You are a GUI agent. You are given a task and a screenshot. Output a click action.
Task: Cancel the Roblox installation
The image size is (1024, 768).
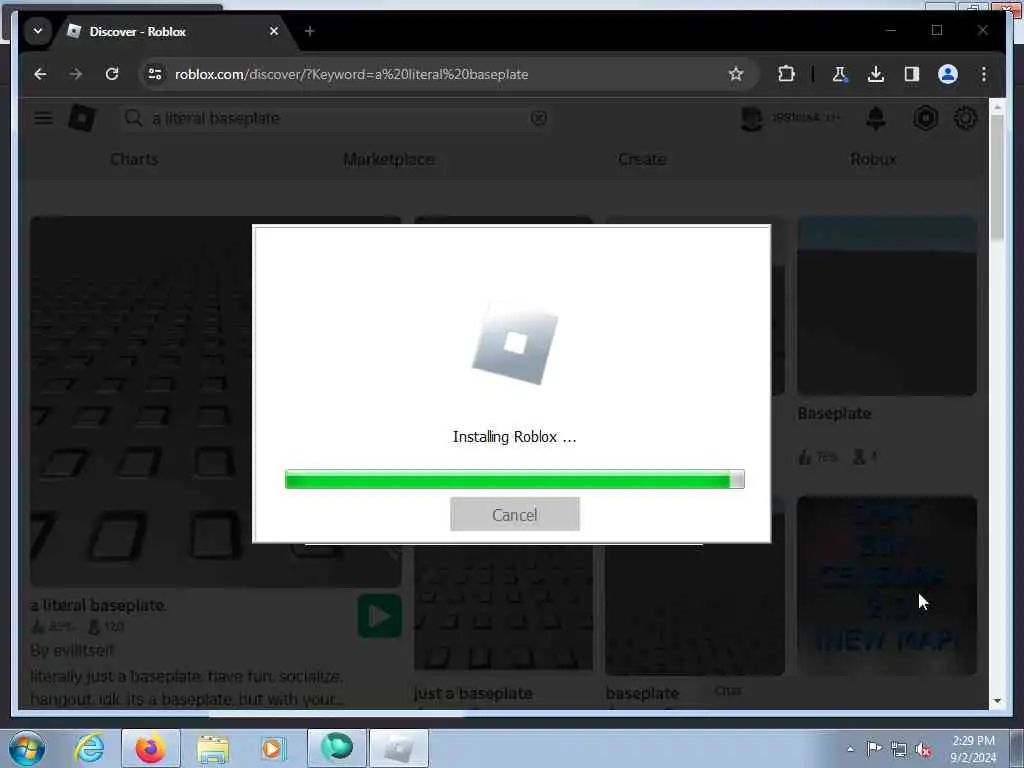pyautogui.click(x=515, y=514)
